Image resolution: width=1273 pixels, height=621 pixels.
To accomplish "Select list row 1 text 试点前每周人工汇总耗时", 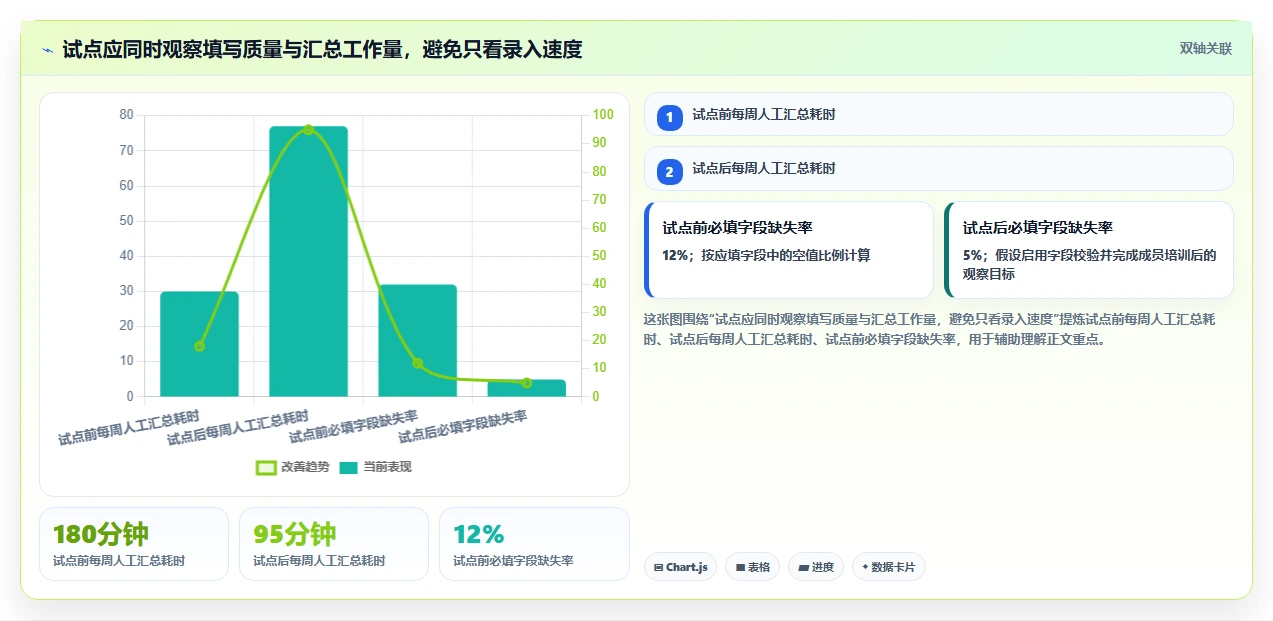I will (764, 115).
